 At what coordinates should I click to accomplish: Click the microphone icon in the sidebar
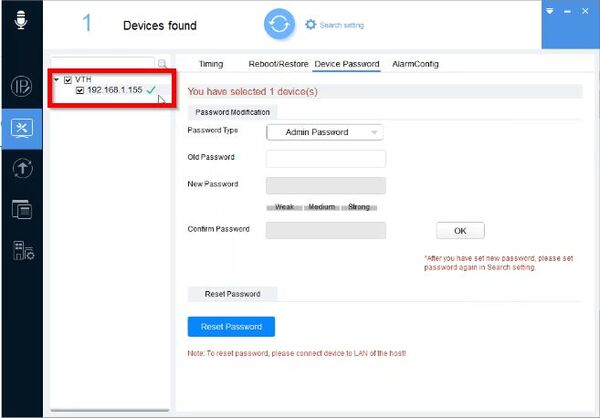coord(21,20)
